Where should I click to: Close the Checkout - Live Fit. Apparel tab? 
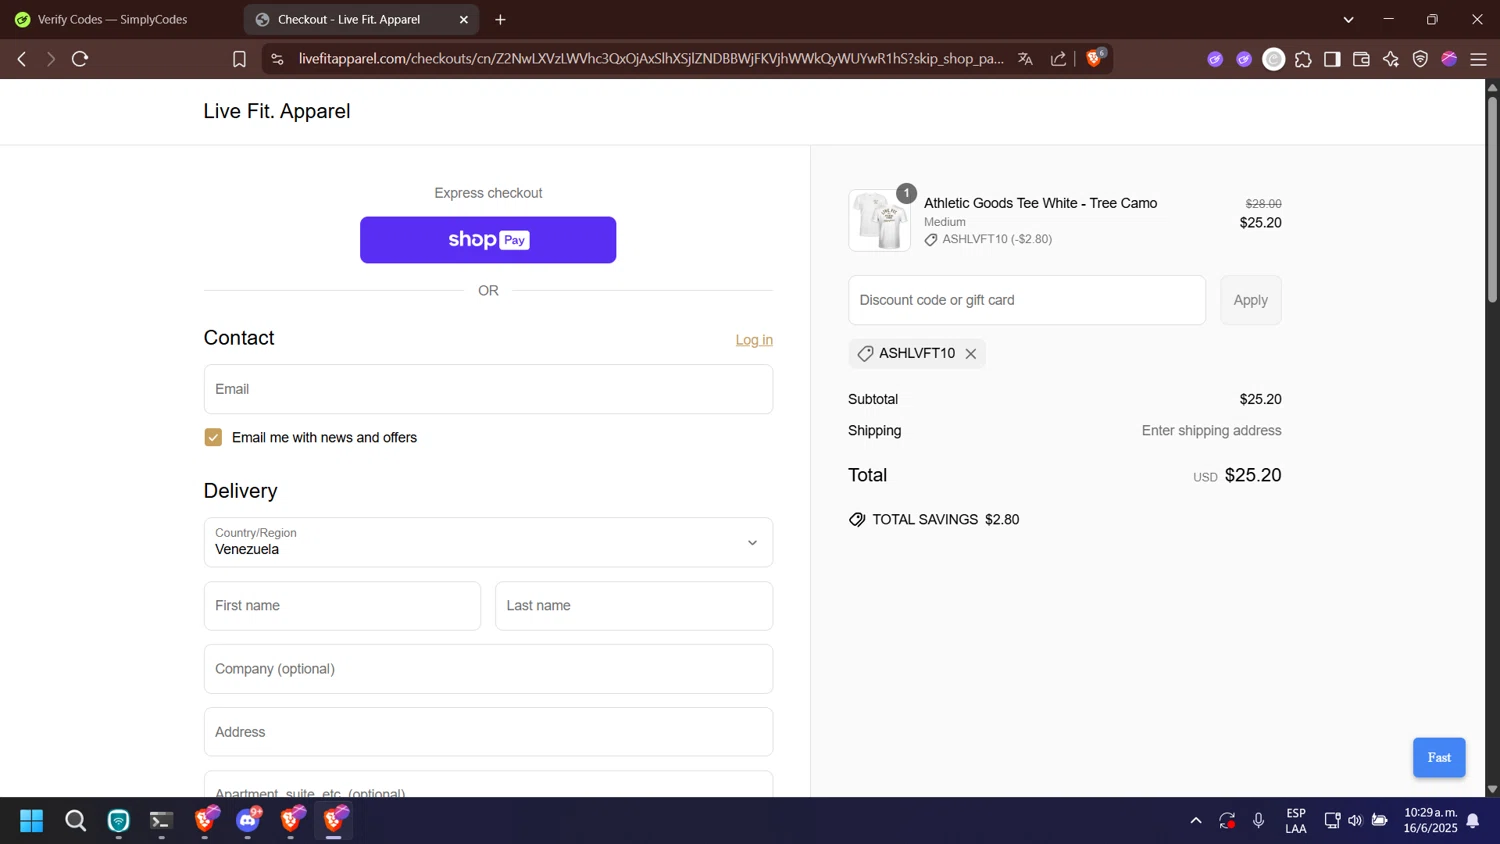point(464,19)
